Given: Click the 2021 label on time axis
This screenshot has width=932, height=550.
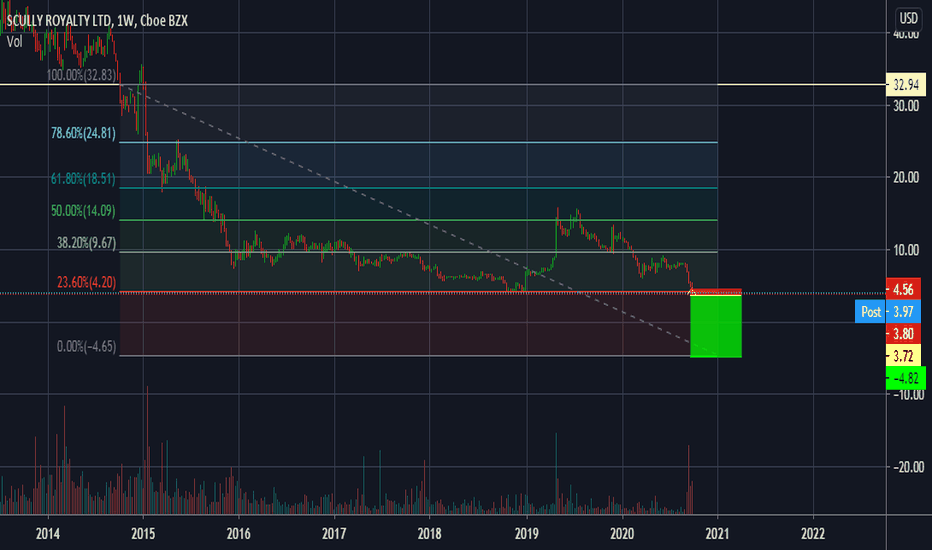Looking at the screenshot, I should pos(717,533).
